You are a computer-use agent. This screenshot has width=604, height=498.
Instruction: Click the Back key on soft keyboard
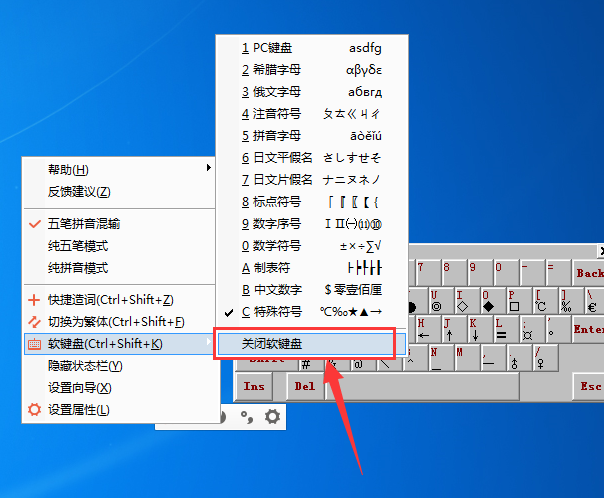click(x=589, y=273)
